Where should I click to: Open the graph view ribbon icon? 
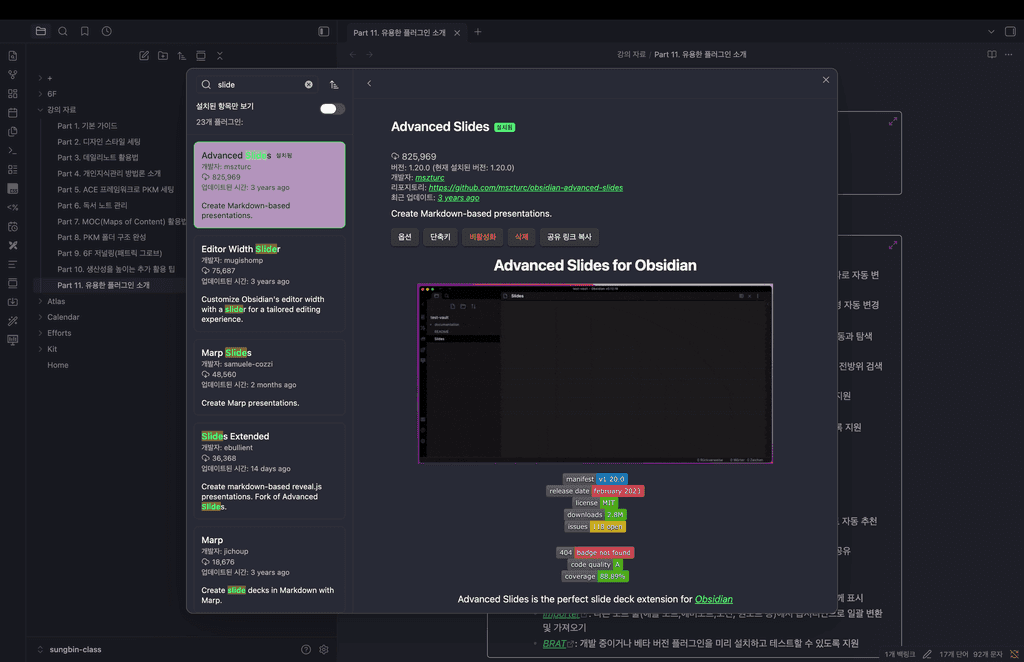(x=12, y=74)
